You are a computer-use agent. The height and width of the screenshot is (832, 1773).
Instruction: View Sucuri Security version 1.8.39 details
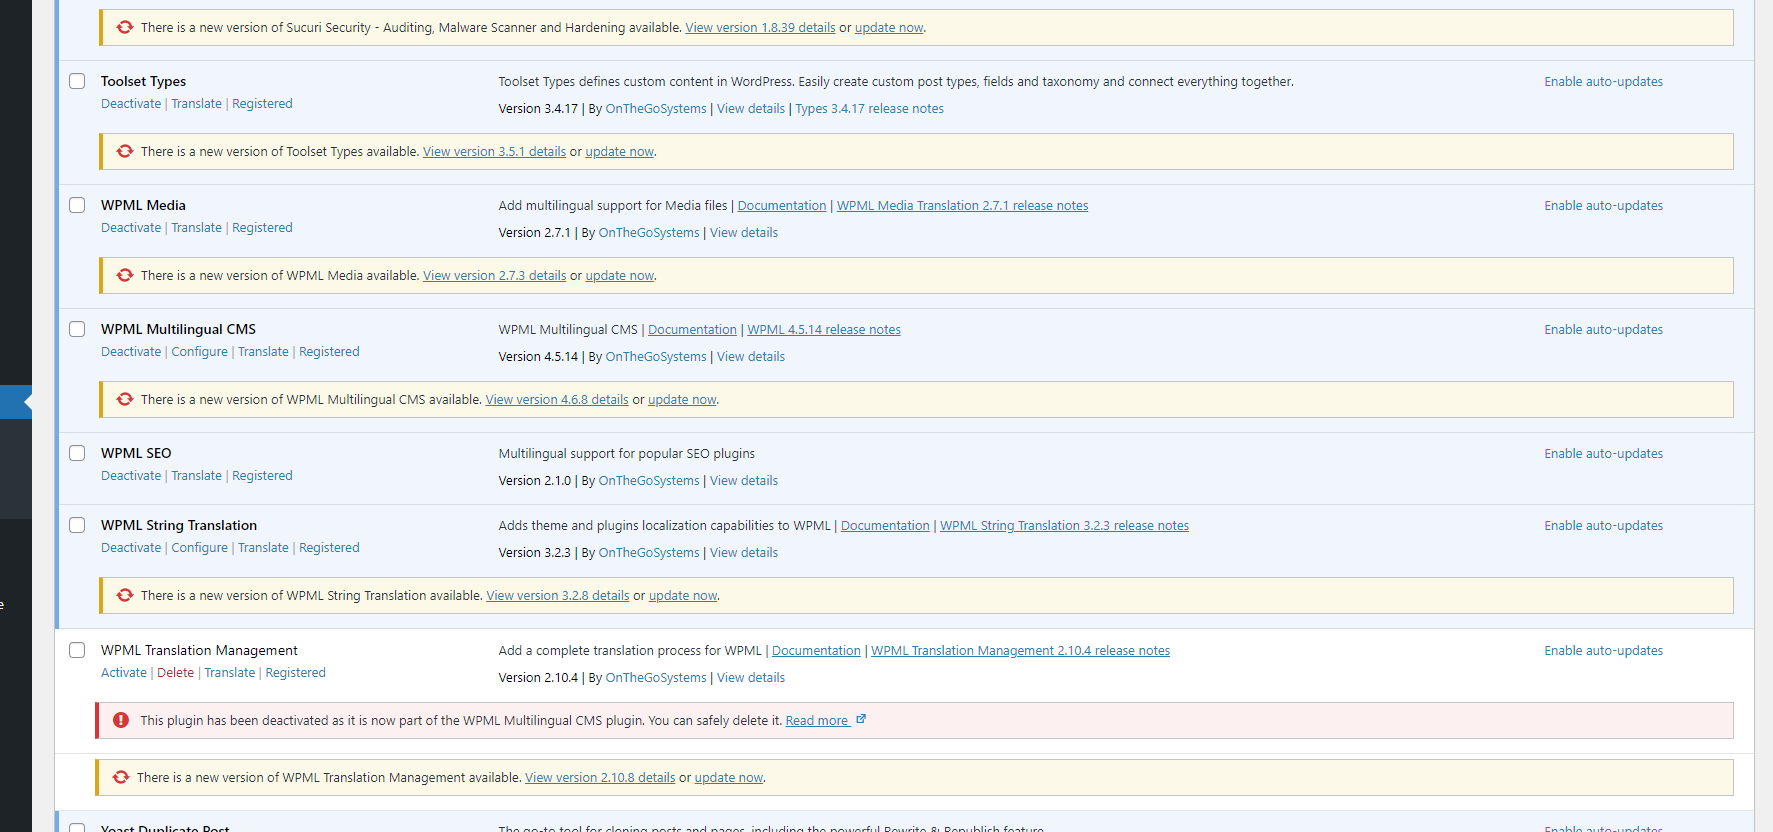coord(760,28)
